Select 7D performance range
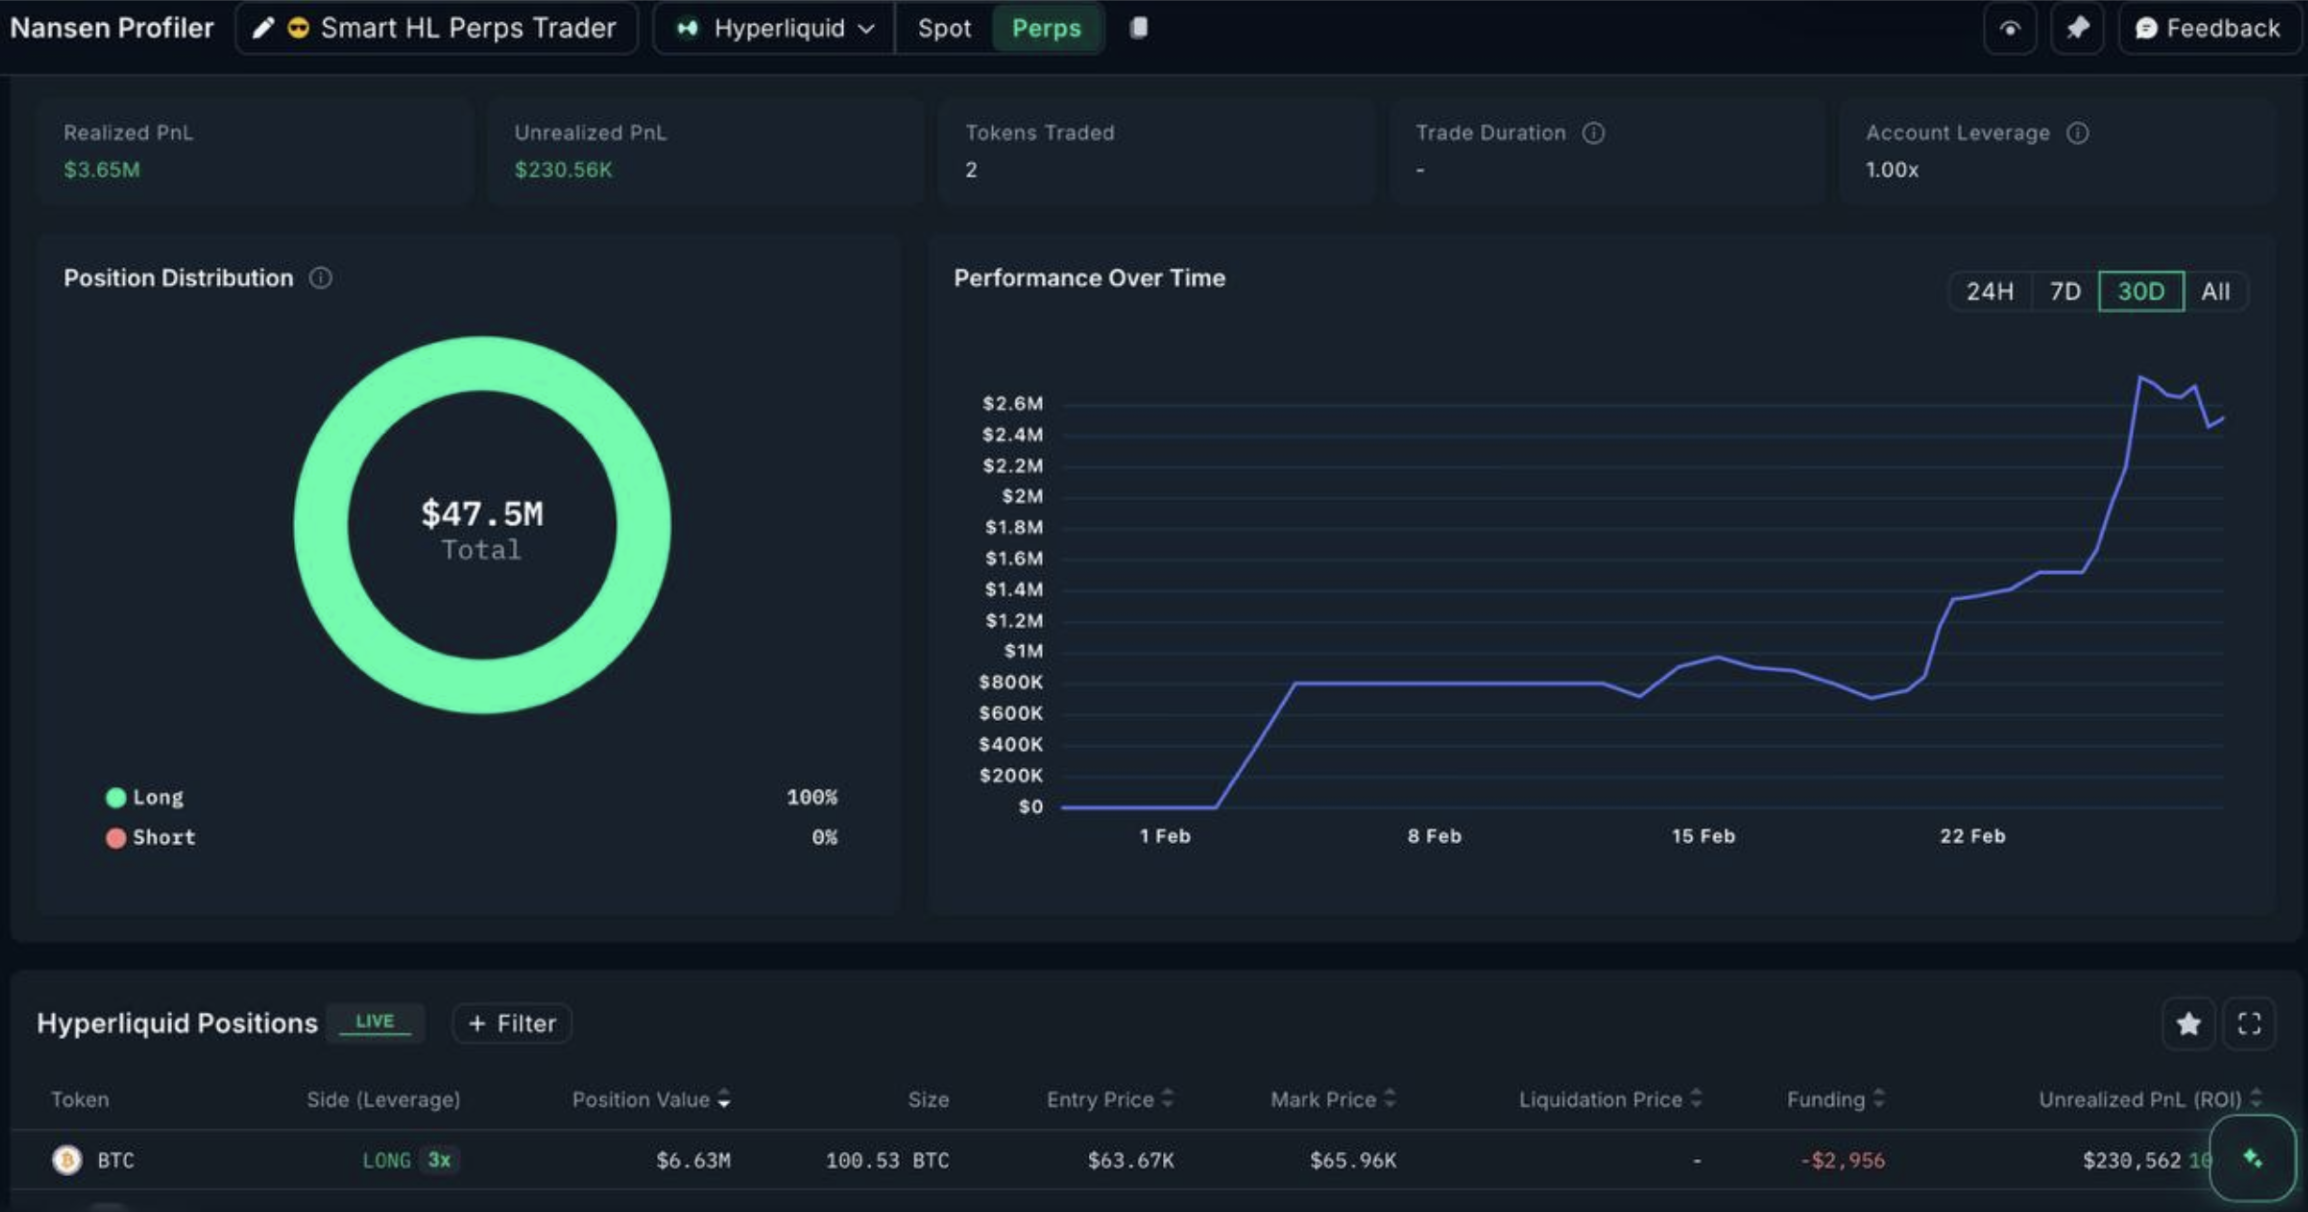The width and height of the screenshot is (2308, 1212). pyautogui.click(x=2065, y=291)
